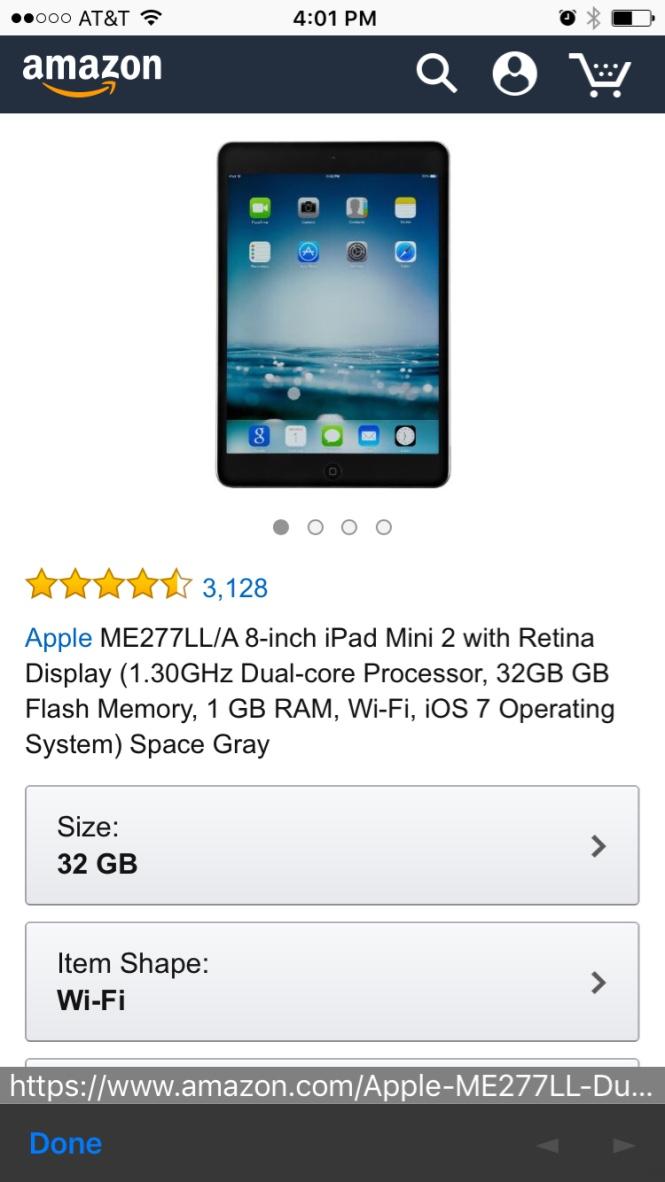Open the Apple brand link
The height and width of the screenshot is (1182, 665).
tap(59, 638)
